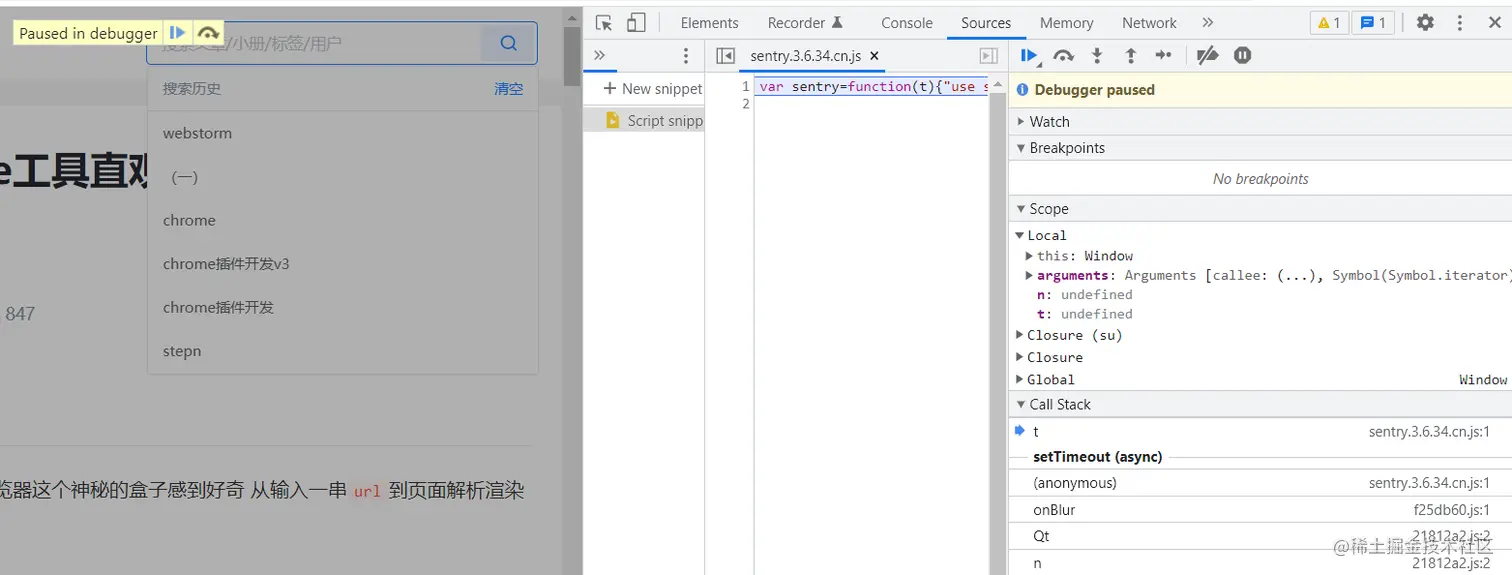This screenshot has height=575, width=1512.
Task: Expand the Watch section
Action: pyautogui.click(x=1260, y=121)
